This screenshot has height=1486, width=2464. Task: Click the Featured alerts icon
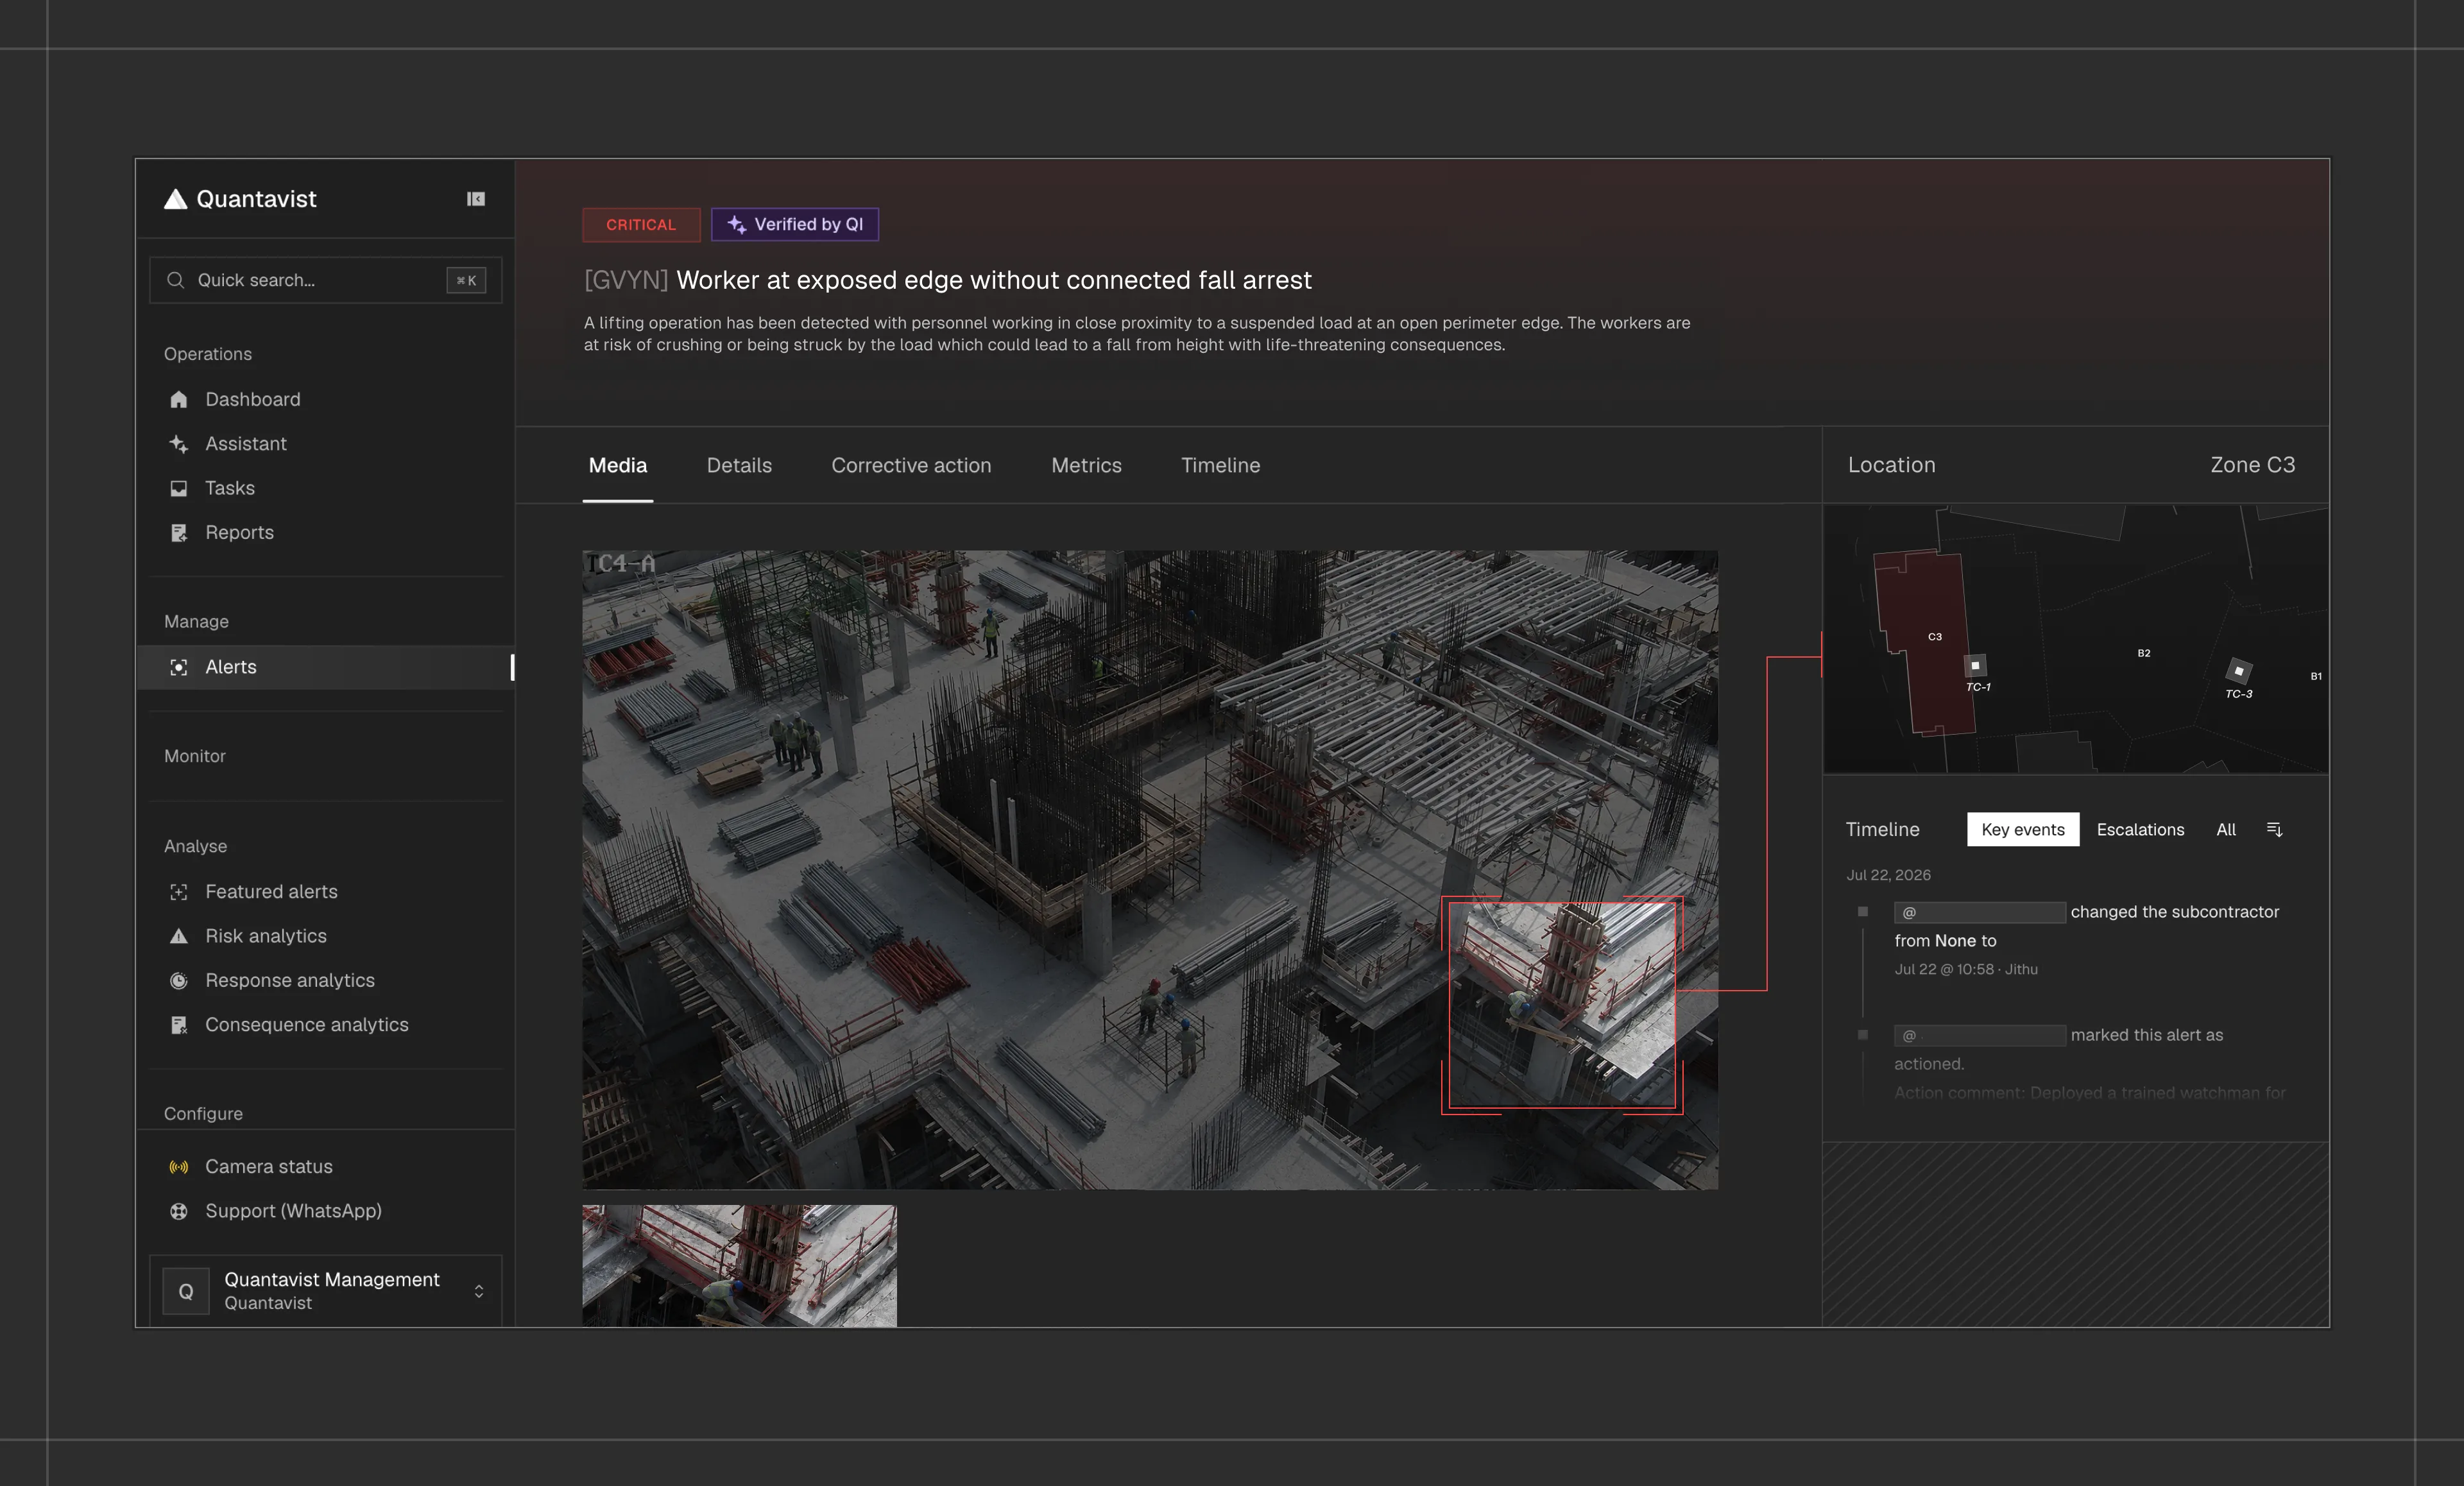tap(179, 892)
